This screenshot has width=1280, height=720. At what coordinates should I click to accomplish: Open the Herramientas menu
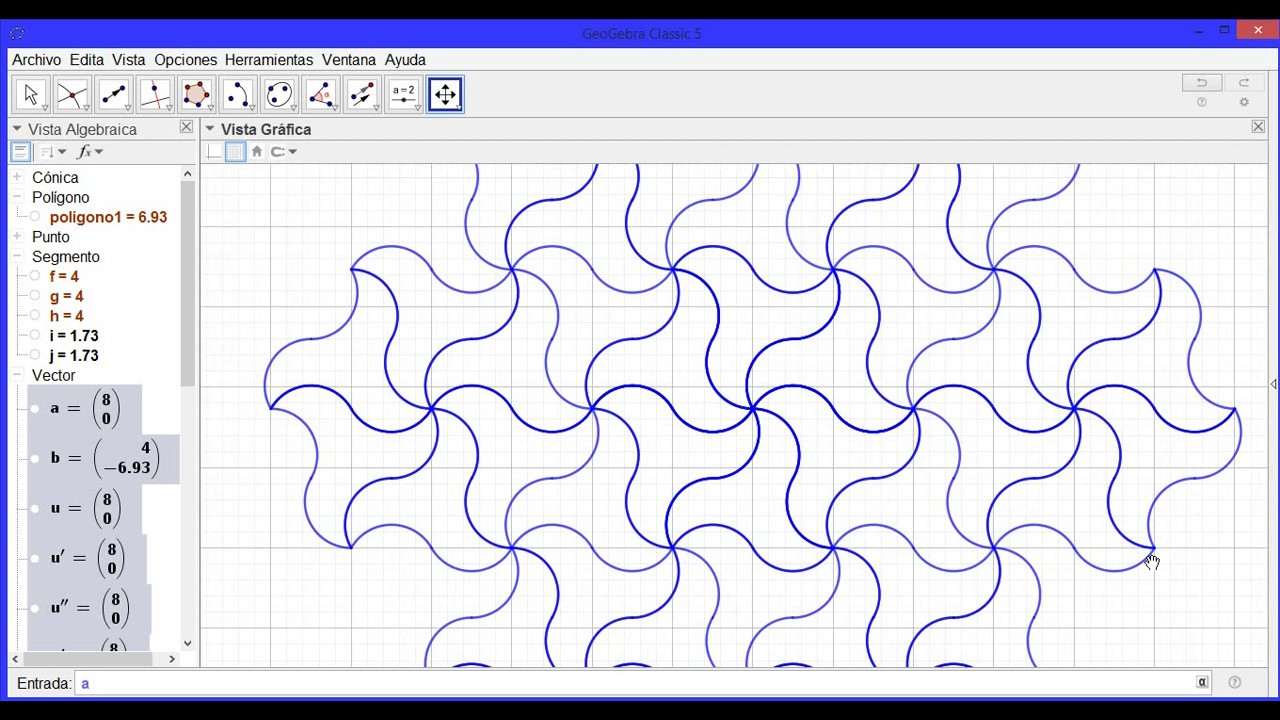point(269,60)
